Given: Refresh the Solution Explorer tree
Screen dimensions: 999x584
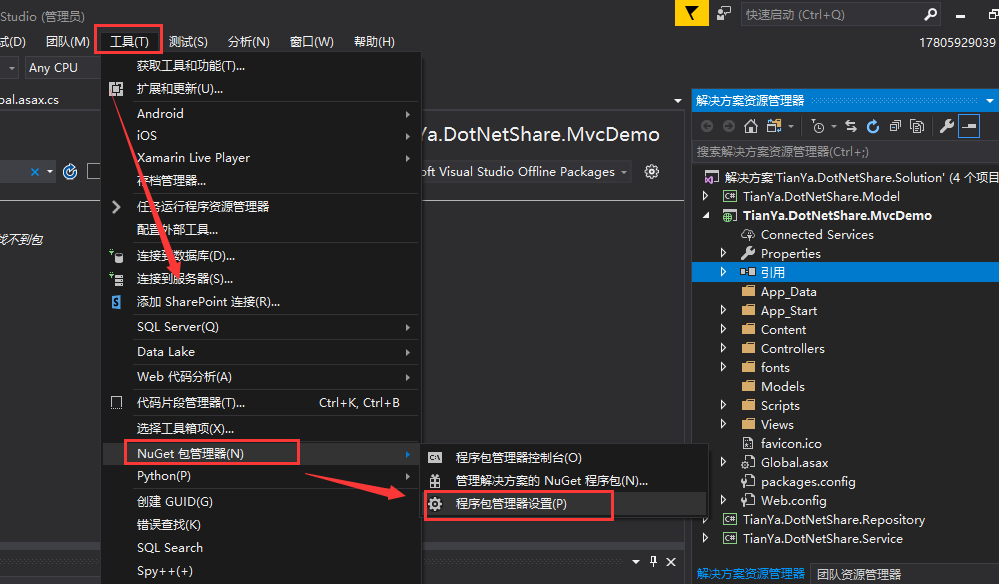Looking at the screenshot, I should [873, 126].
